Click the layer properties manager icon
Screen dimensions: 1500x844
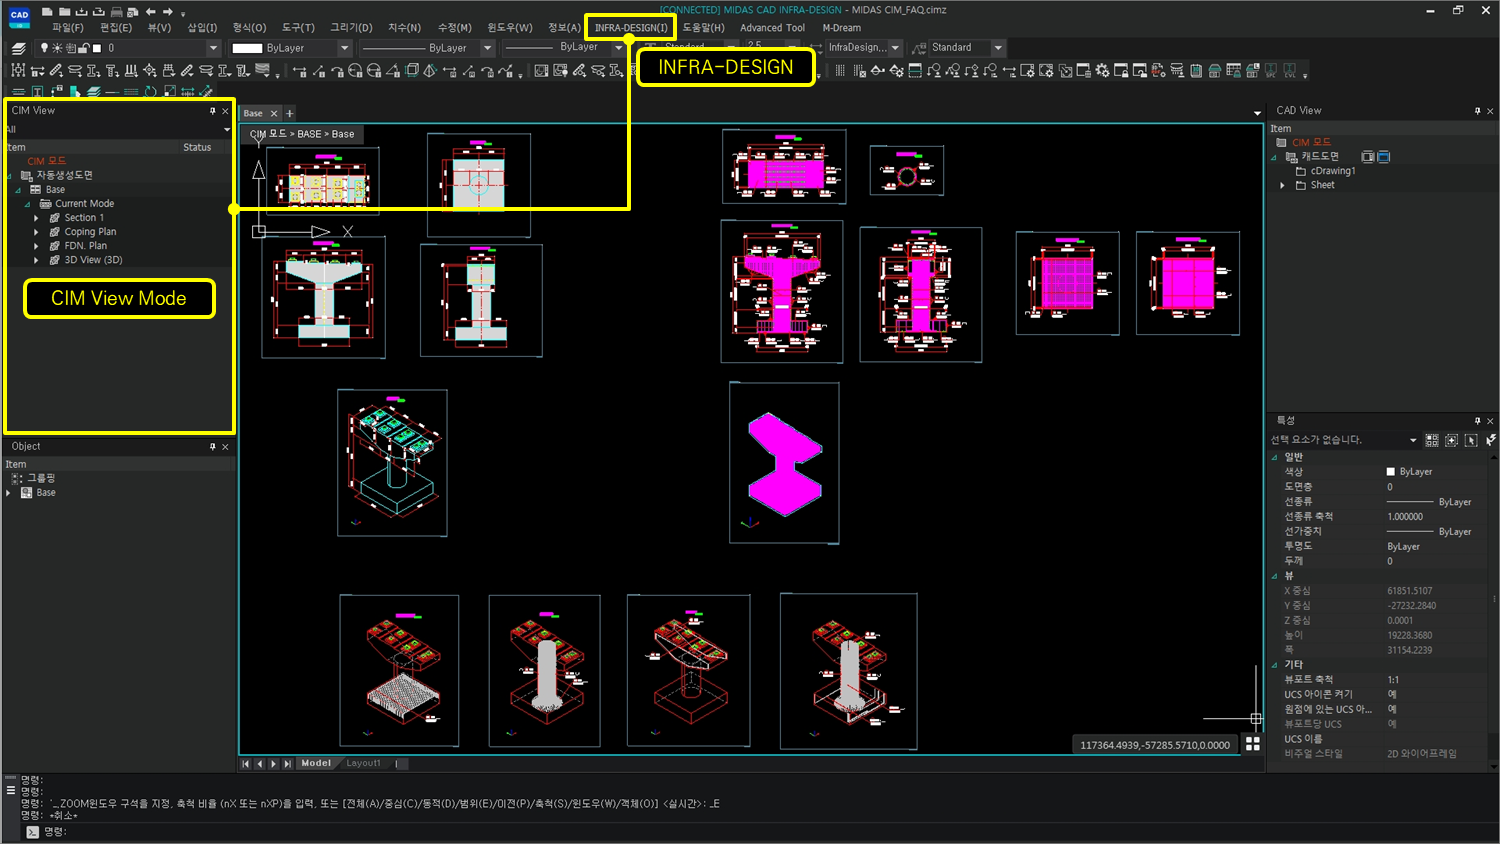coord(18,48)
